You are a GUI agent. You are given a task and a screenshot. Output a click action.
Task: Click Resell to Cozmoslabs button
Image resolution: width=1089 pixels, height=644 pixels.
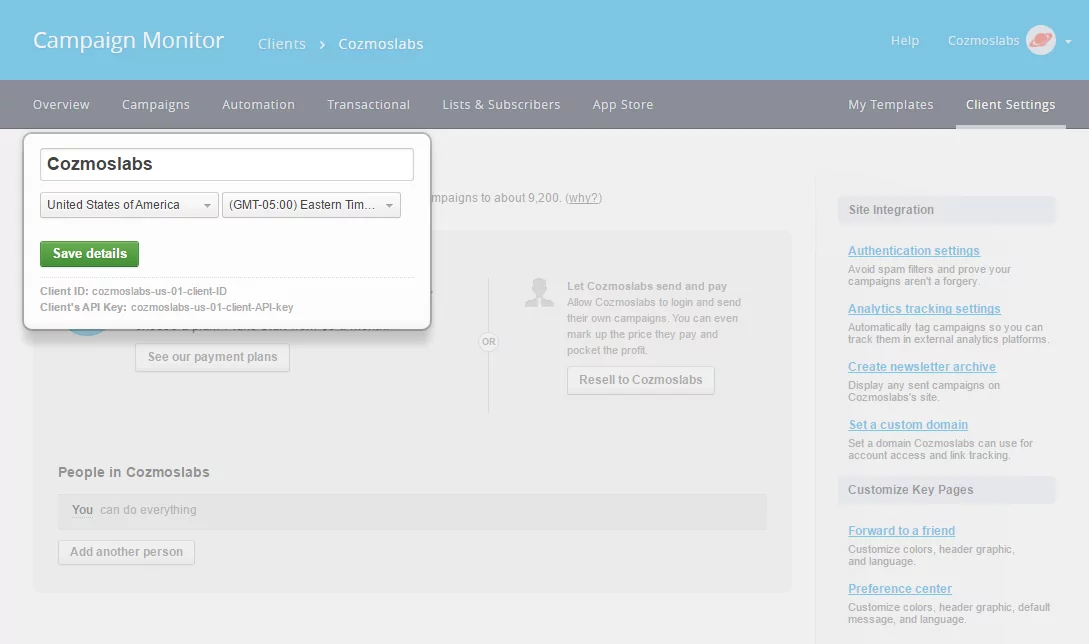point(640,380)
